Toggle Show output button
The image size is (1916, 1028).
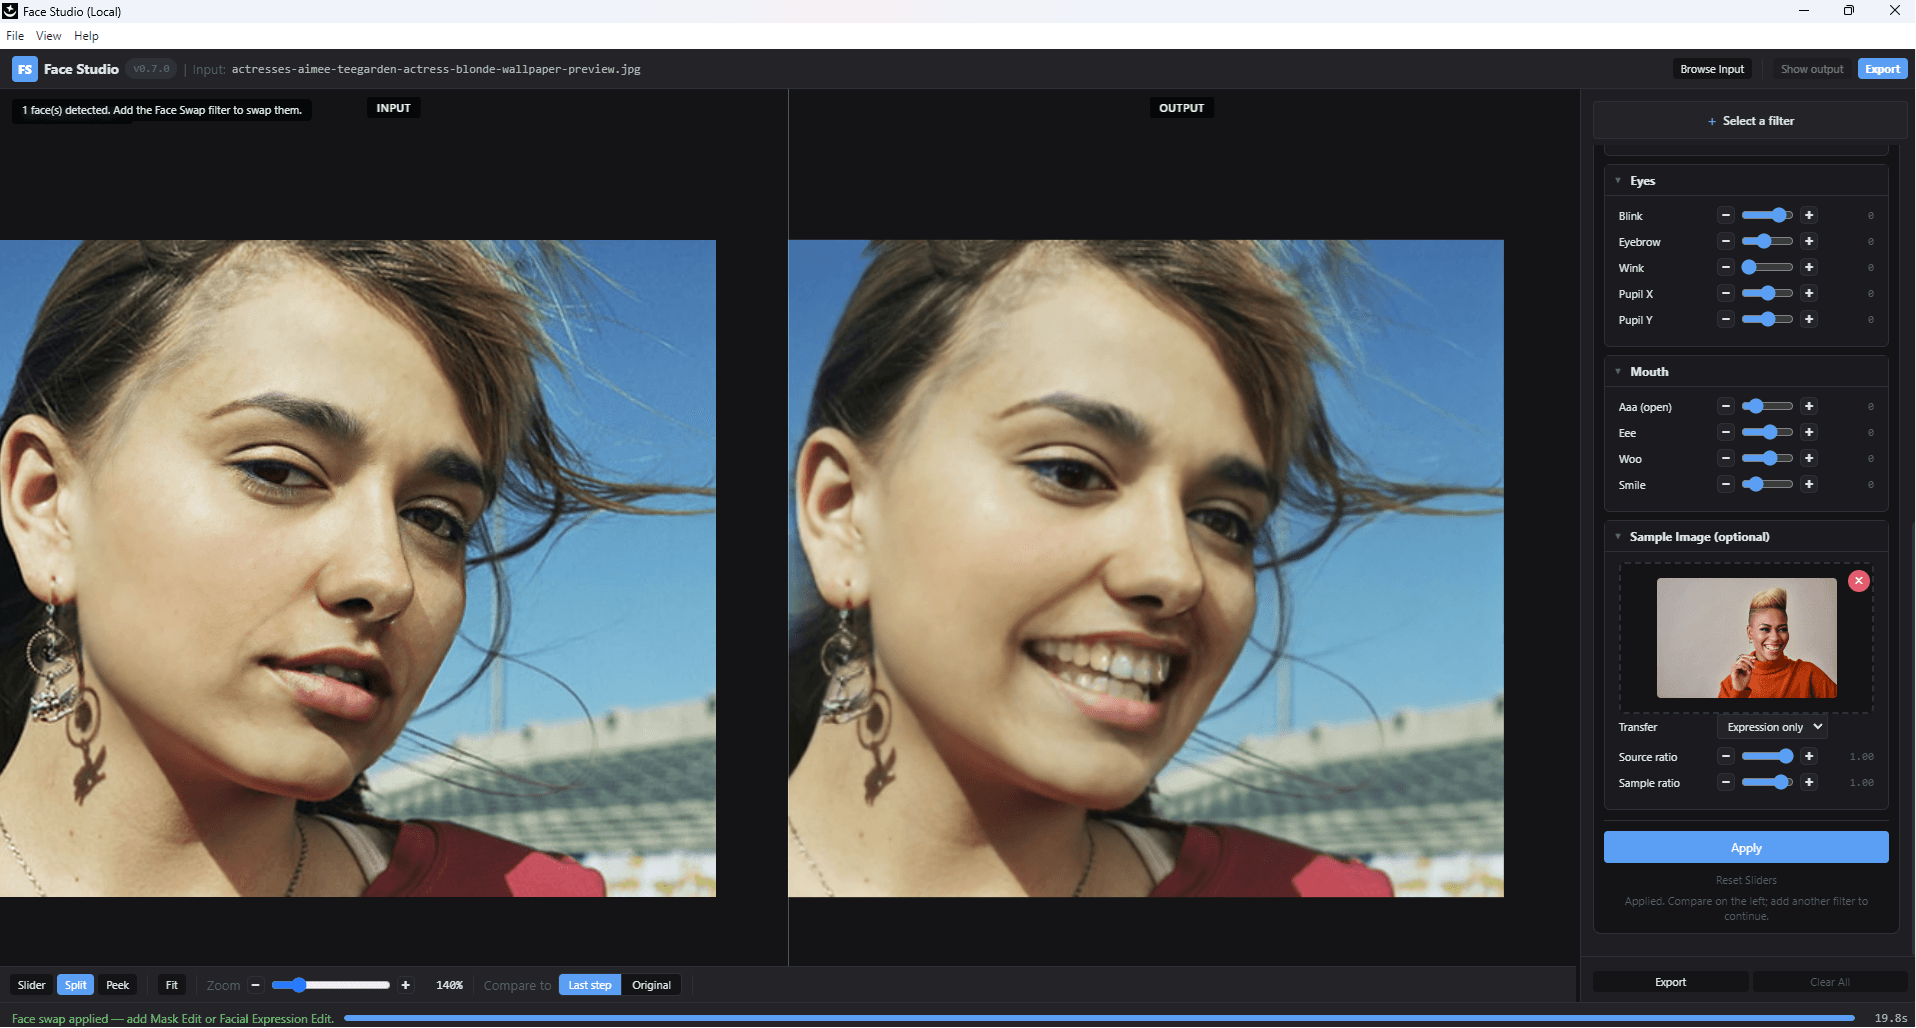coord(1811,69)
